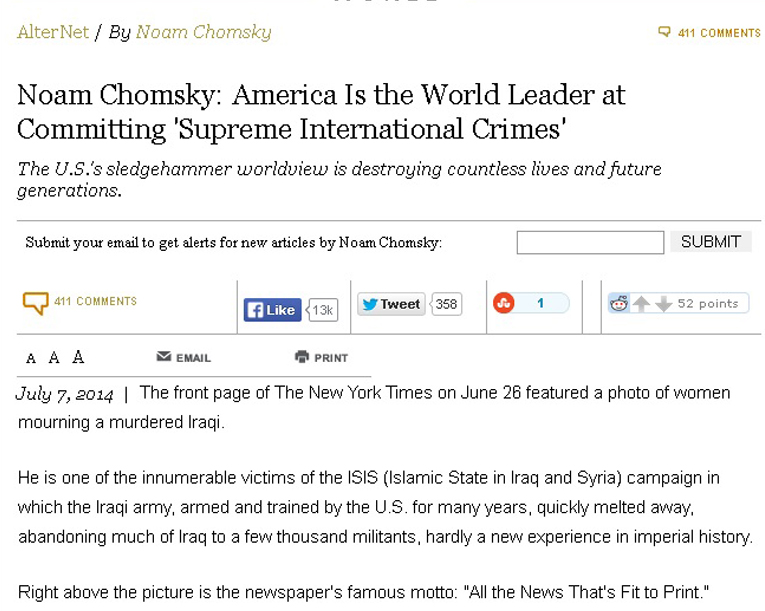This screenshot has width=765, height=611.
Task: Click the comment bubble icon below the email form
Action: [35, 303]
